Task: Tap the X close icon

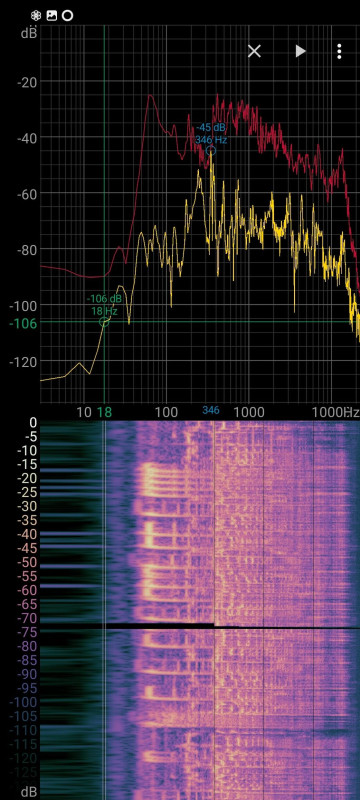Action: (x=254, y=51)
